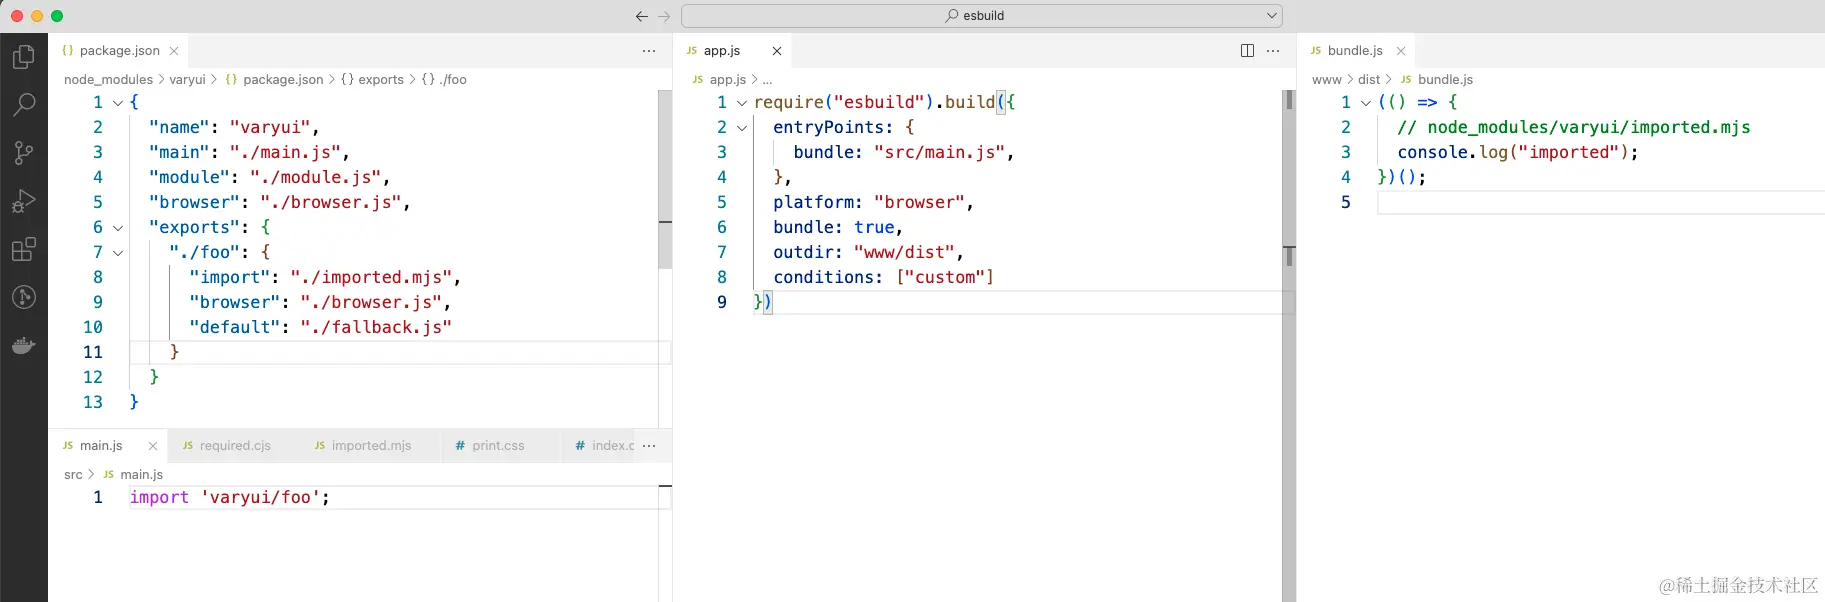
Task: Close the main.js tab
Action: pyautogui.click(x=153, y=446)
